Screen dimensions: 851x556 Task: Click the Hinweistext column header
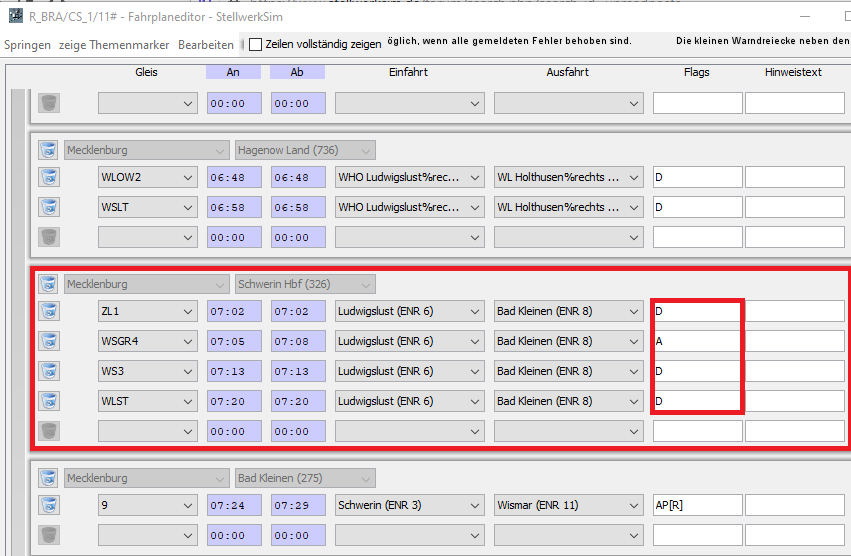coord(793,72)
